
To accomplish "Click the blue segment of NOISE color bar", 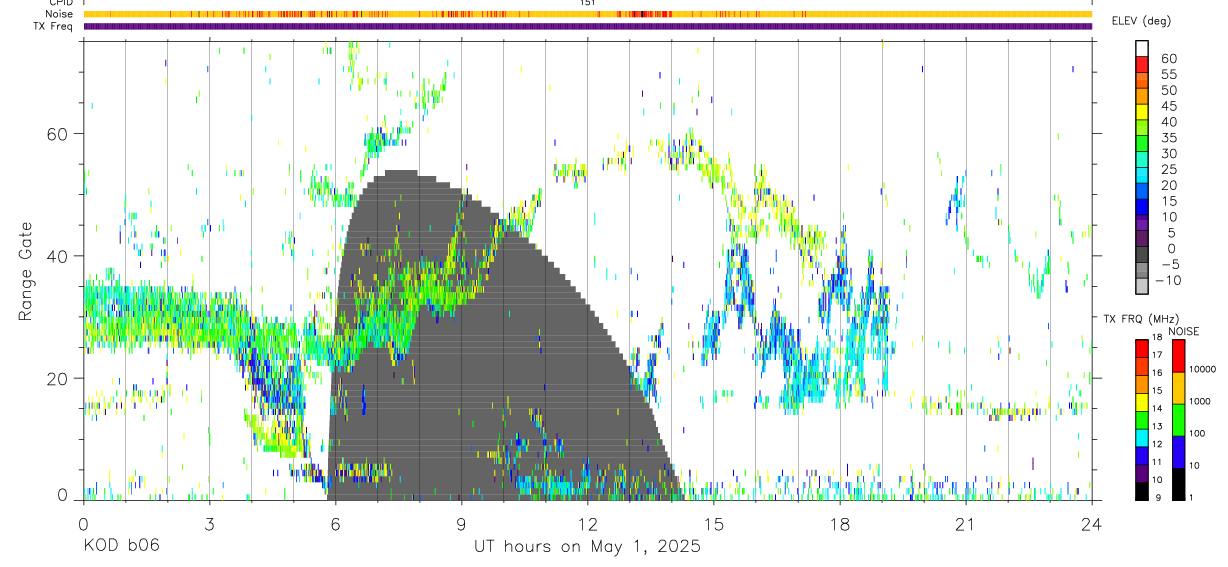I will coord(1178,451).
